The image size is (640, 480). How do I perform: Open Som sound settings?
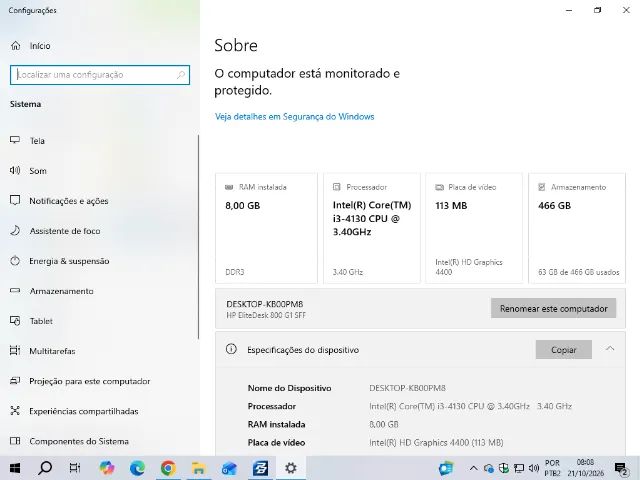click(x=38, y=171)
